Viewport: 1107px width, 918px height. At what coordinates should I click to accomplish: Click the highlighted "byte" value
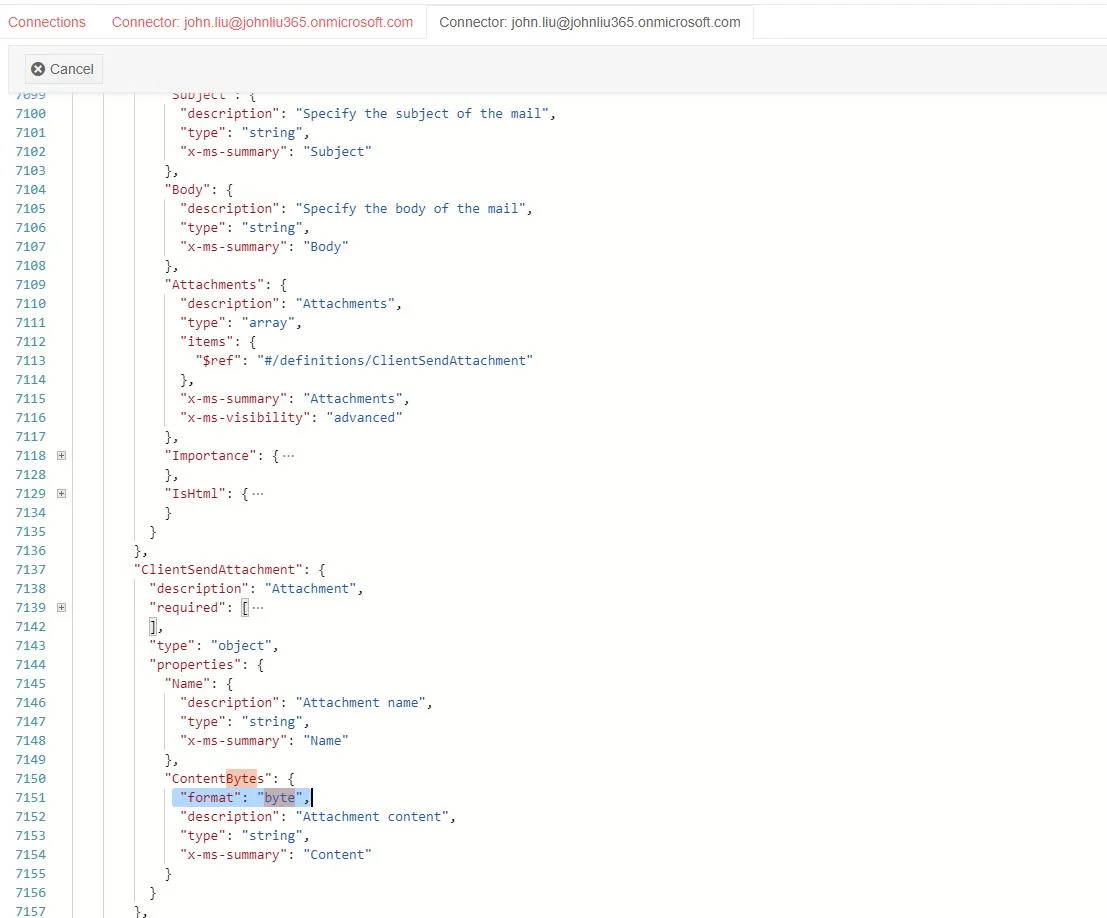pyautogui.click(x=279, y=797)
